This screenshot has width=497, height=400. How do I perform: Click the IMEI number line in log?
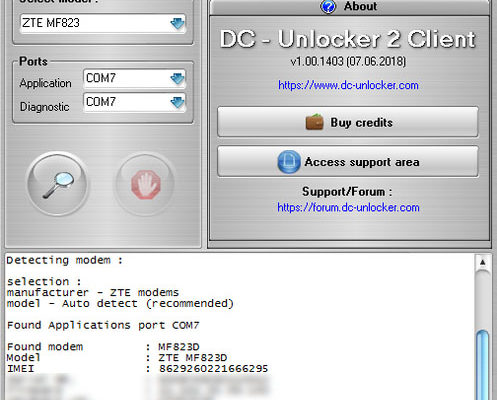point(137,369)
